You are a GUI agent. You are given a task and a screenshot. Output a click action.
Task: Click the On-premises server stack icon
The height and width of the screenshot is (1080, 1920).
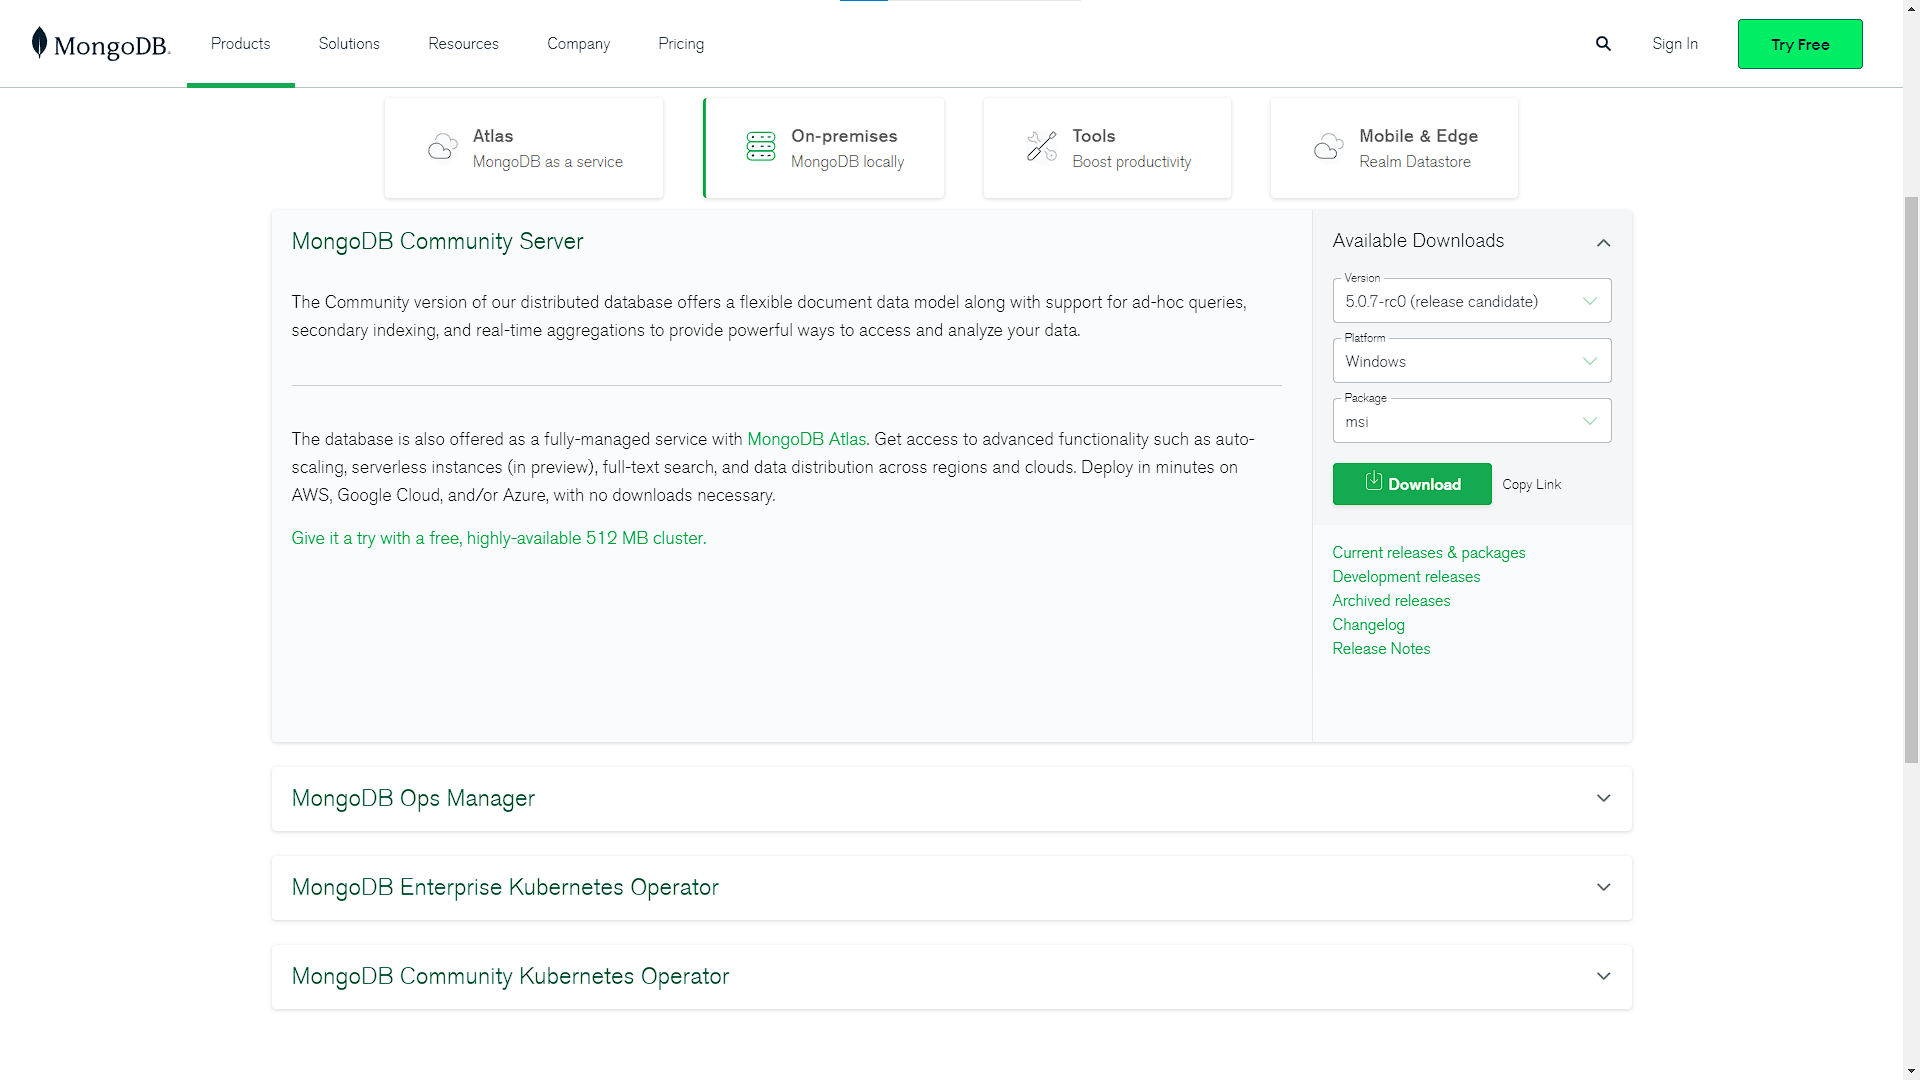pyautogui.click(x=760, y=147)
